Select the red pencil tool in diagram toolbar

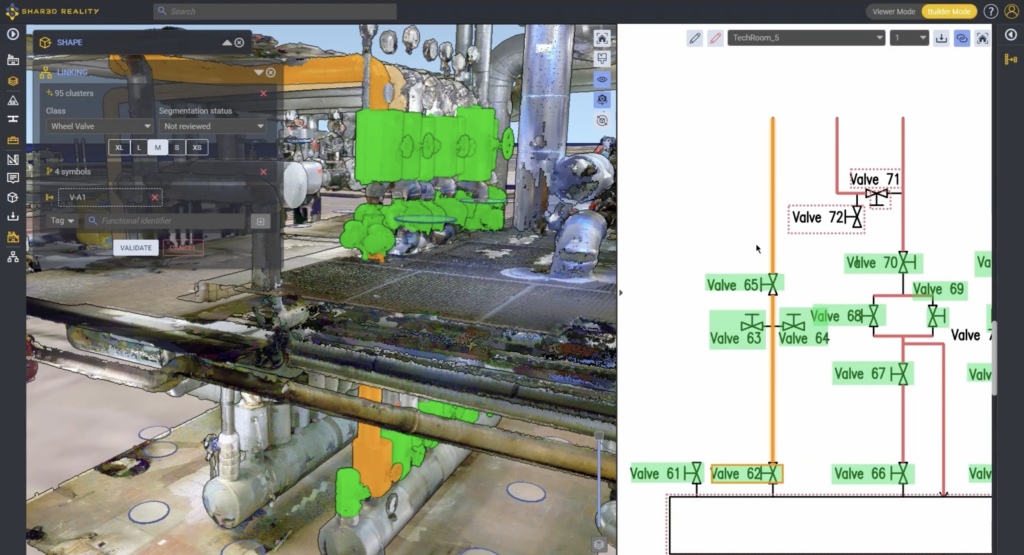click(x=715, y=38)
